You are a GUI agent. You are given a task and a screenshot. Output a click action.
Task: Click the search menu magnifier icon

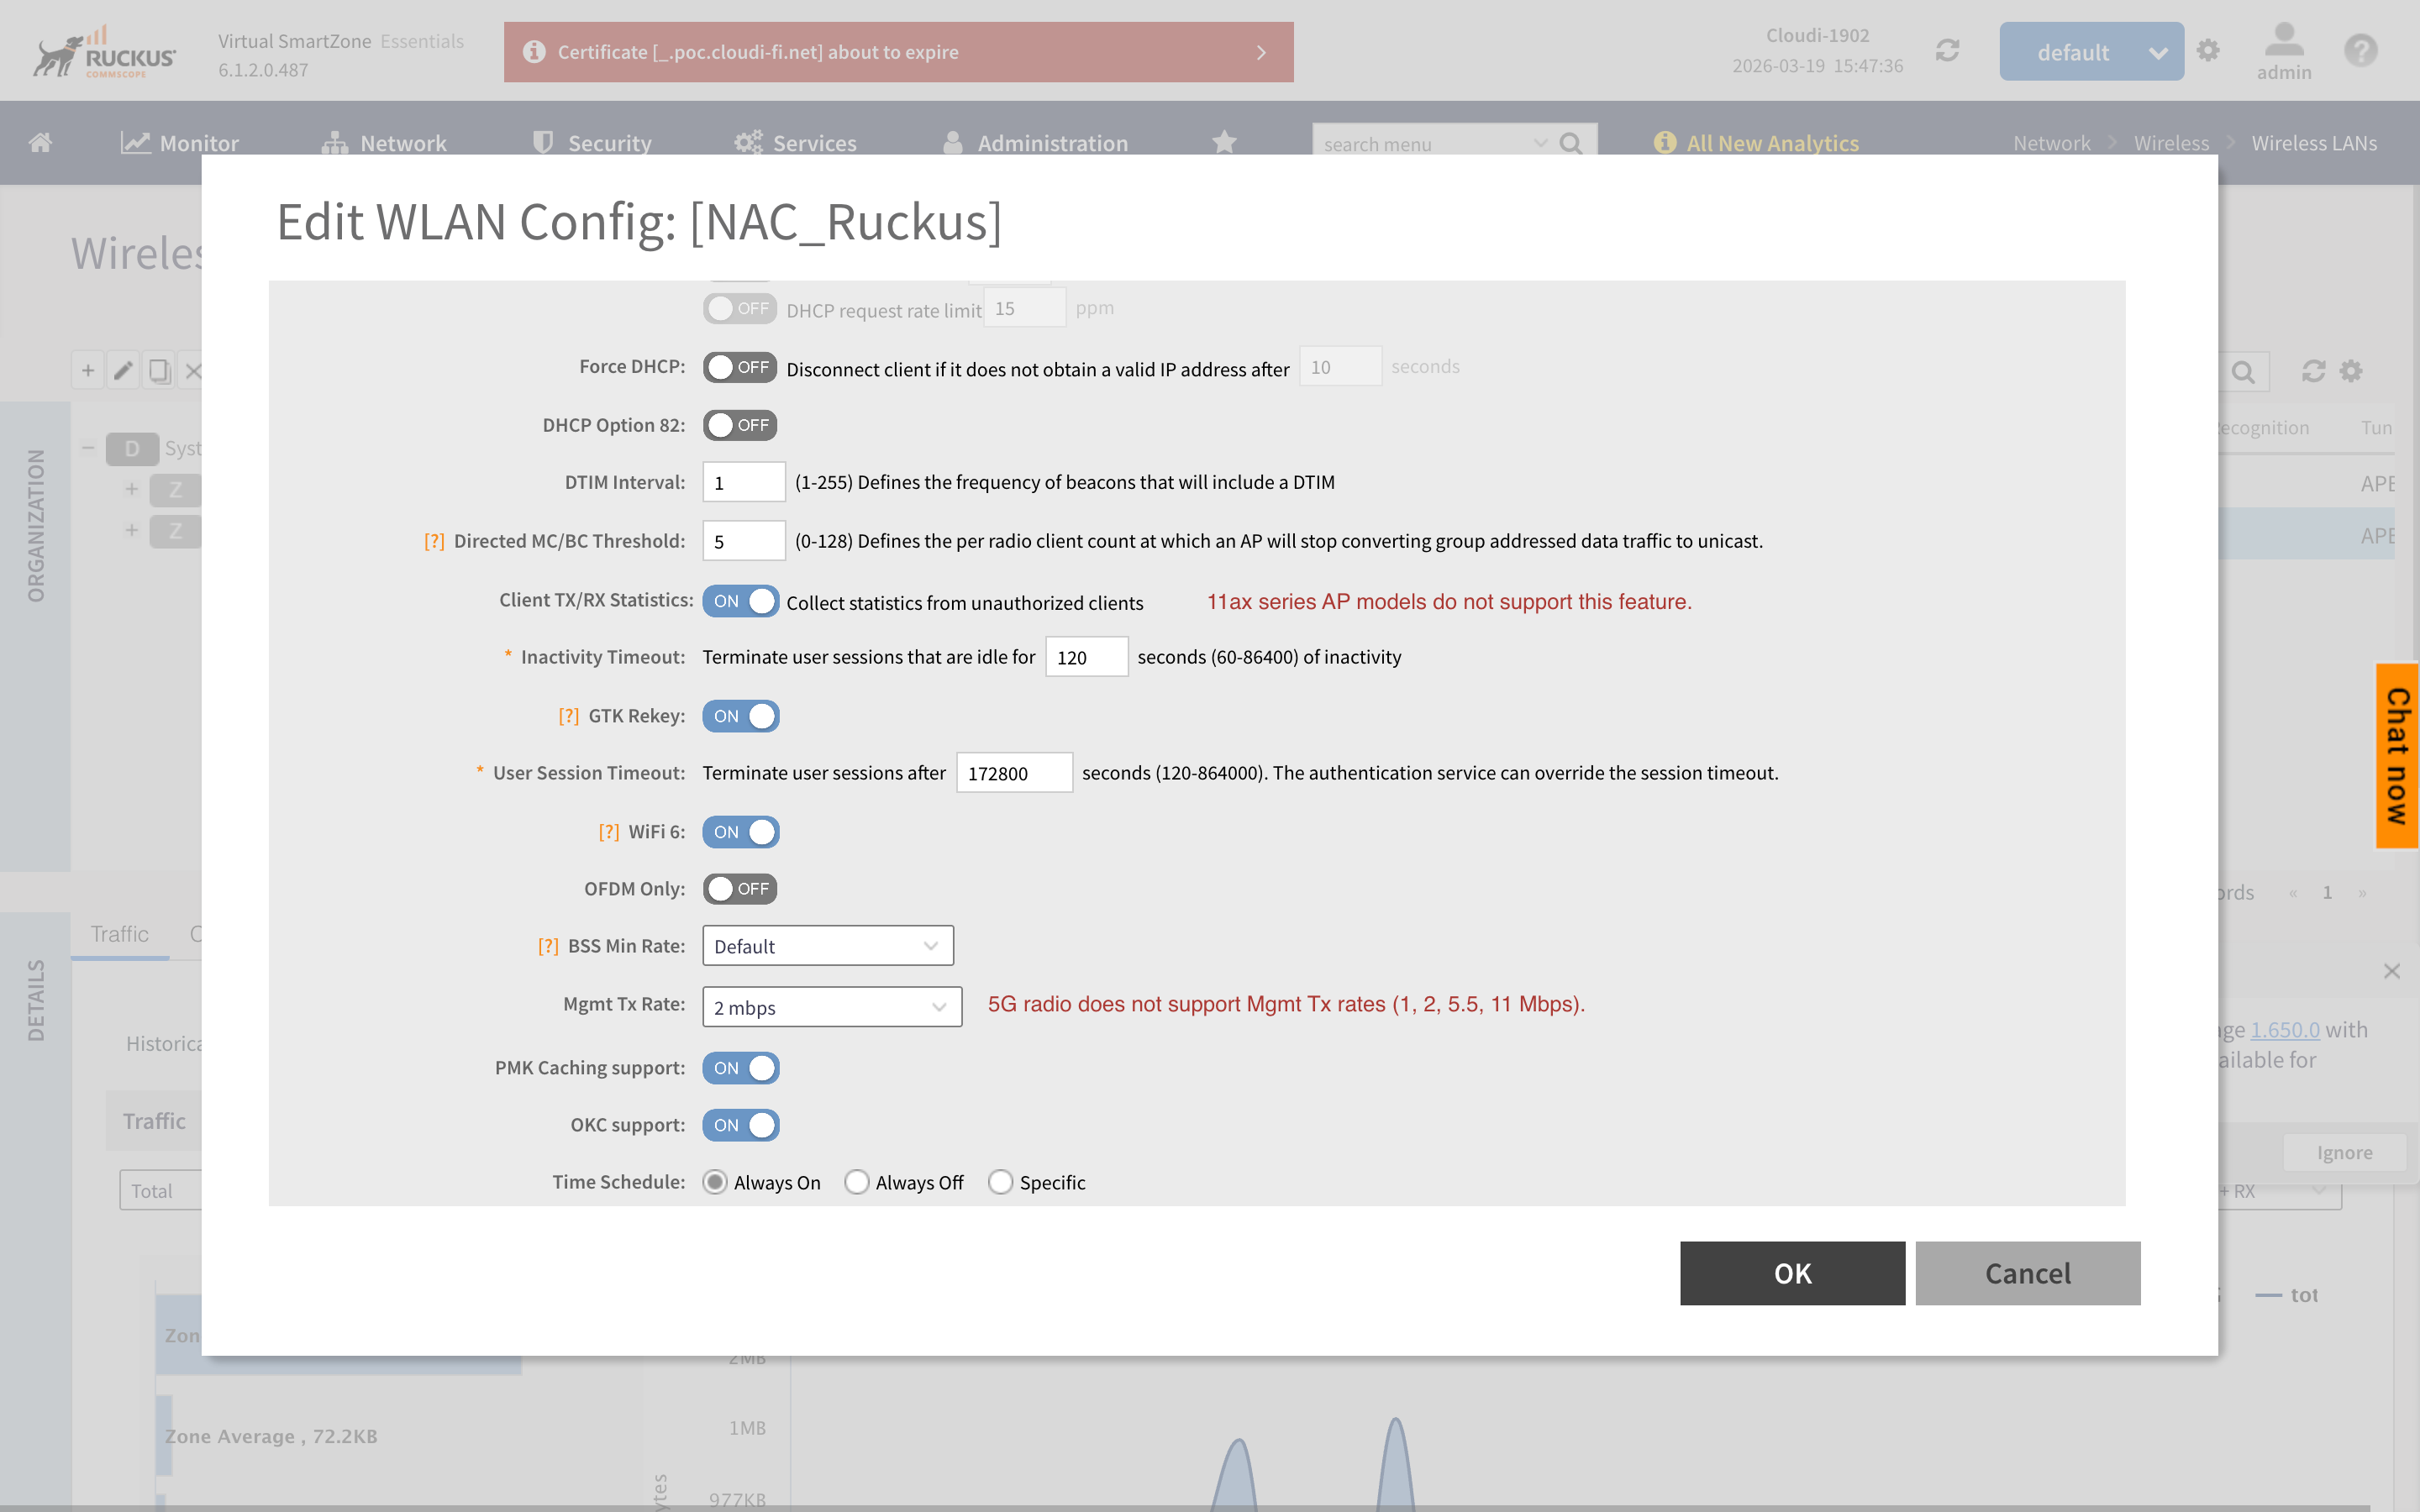click(x=1571, y=143)
